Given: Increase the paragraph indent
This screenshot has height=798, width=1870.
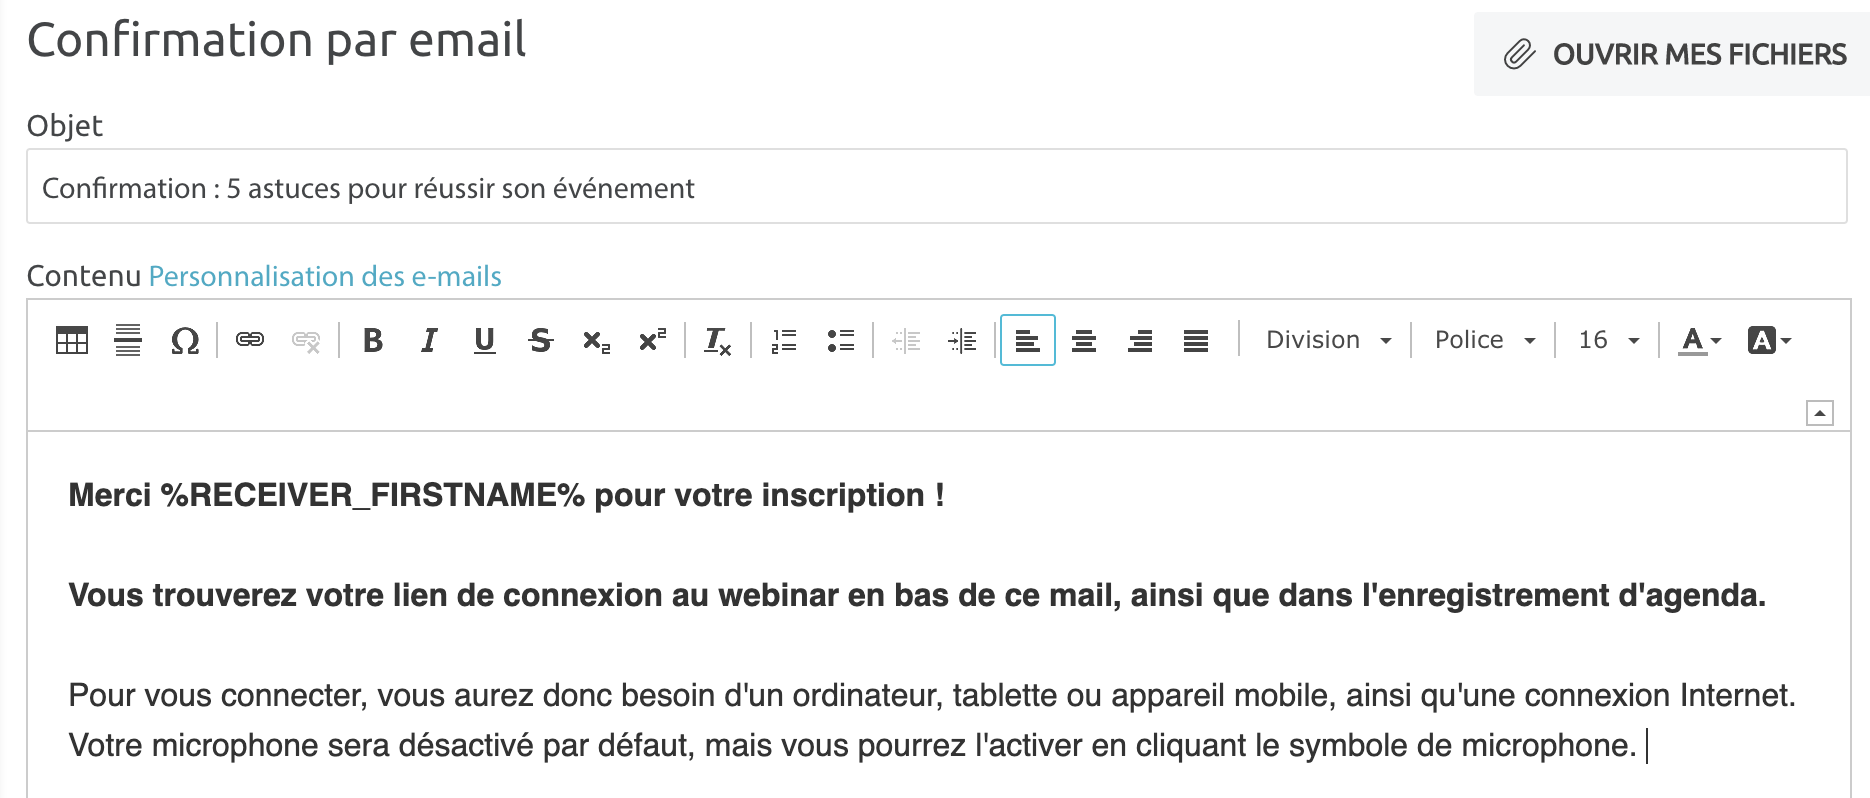Looking at the screenshot, I should pos(962,341).
